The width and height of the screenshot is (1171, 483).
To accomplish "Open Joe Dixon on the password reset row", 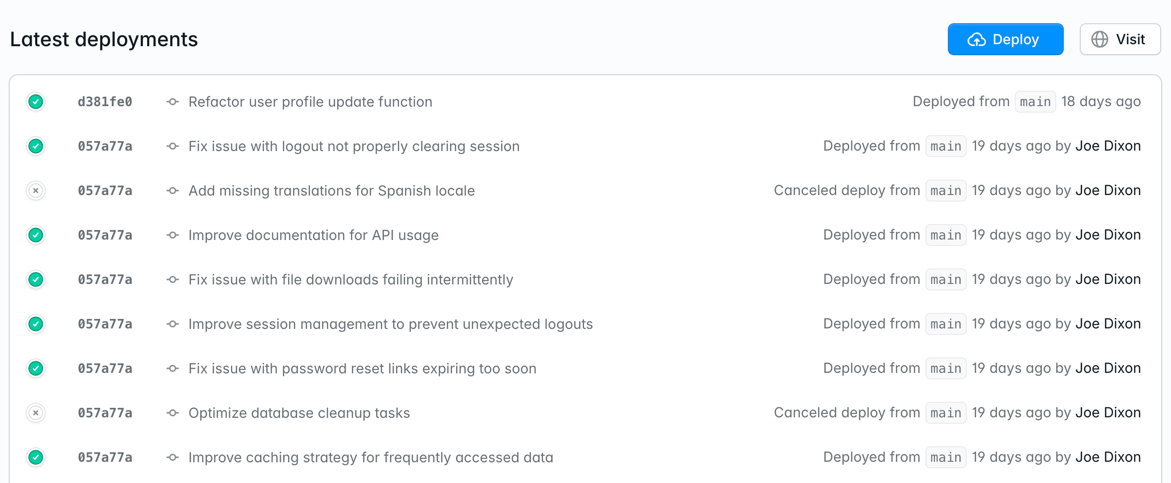I will pyautogui.click(x=1108, y=368).
